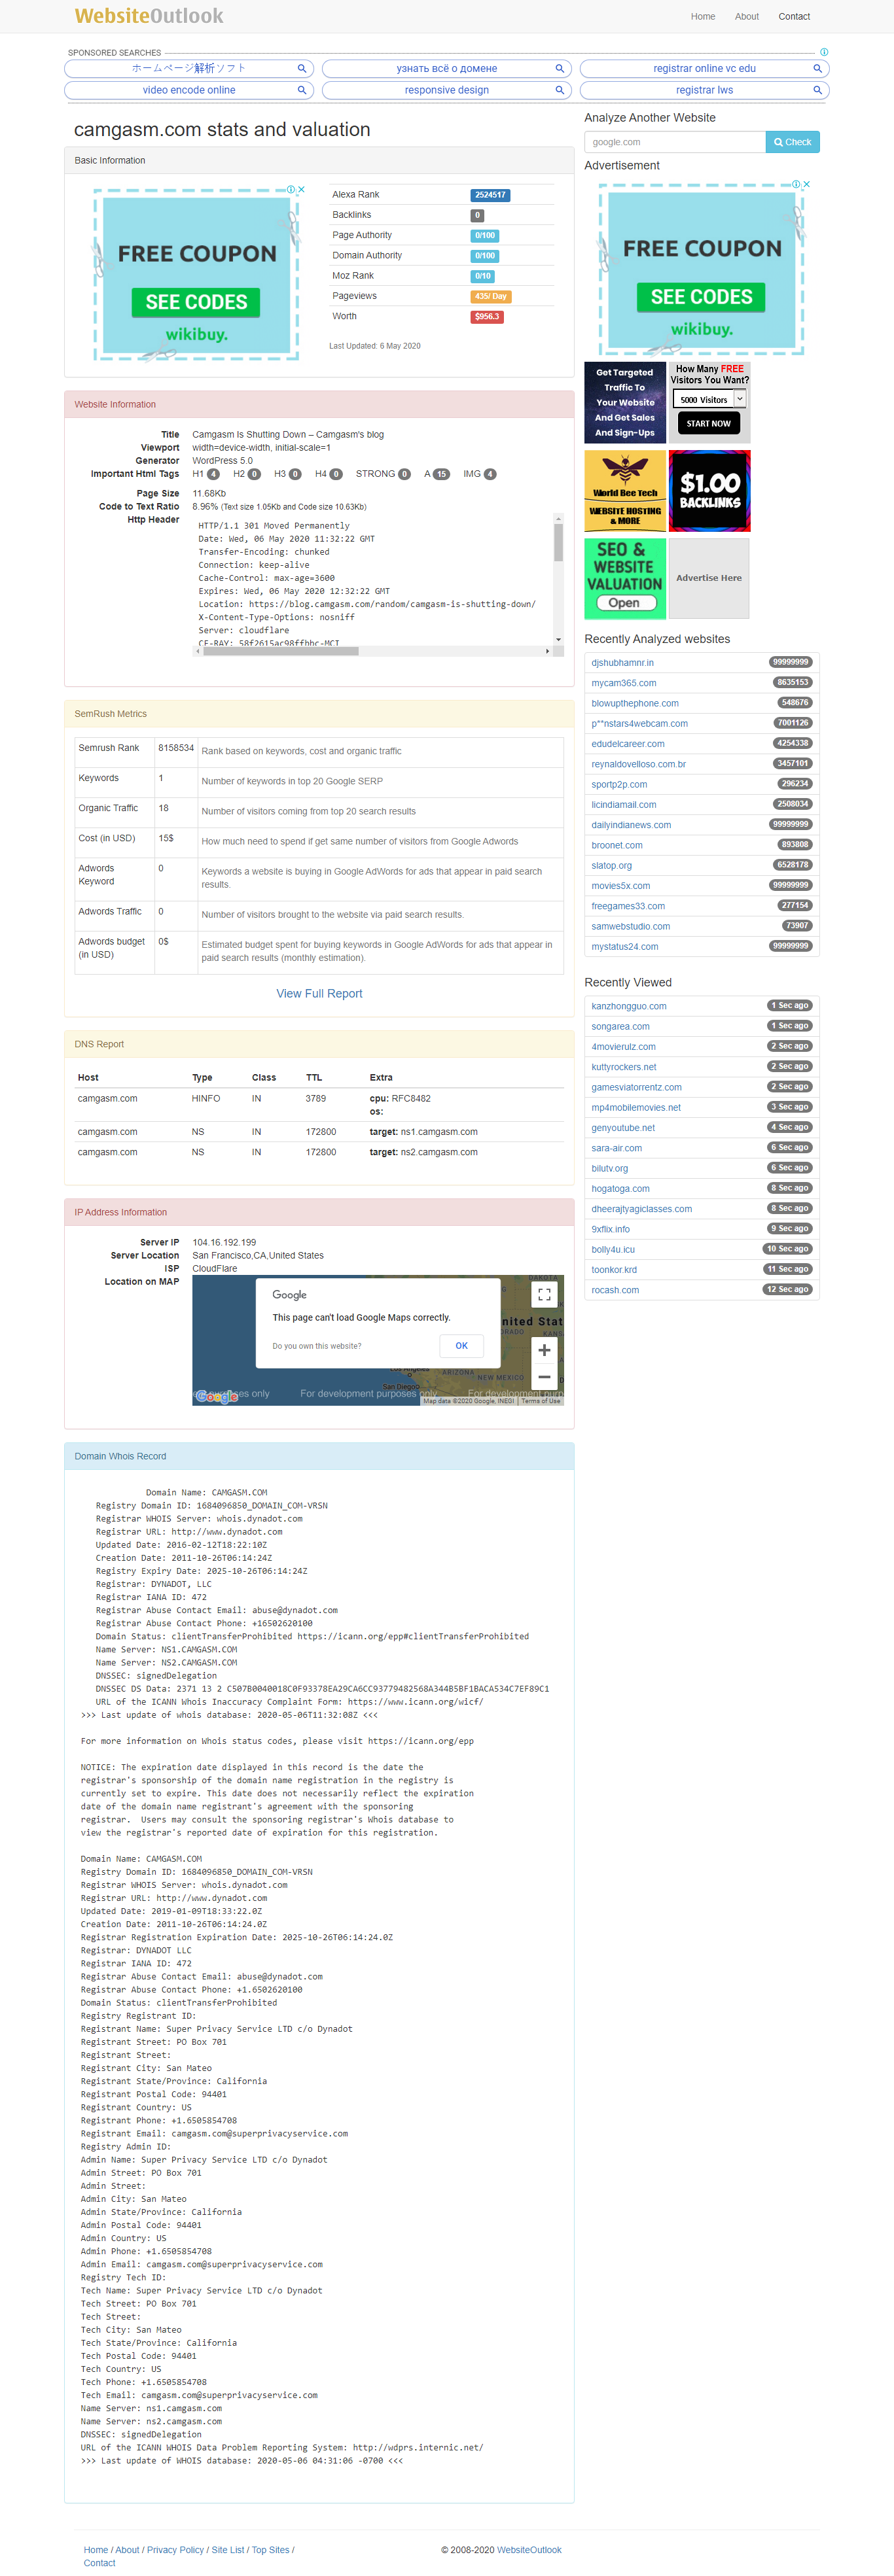
Task: Open footer Top Sites link
Action: (x=270, y=2550)
